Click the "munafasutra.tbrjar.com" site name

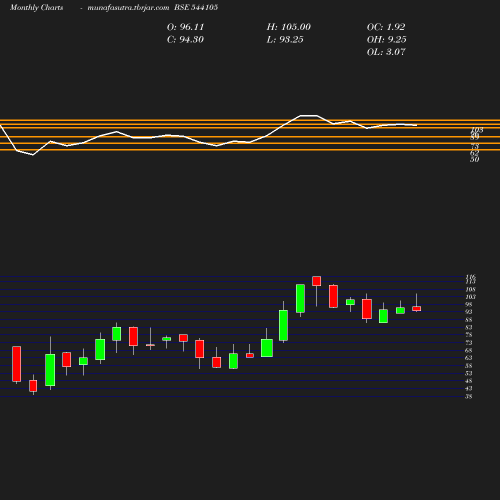(128, 7)
